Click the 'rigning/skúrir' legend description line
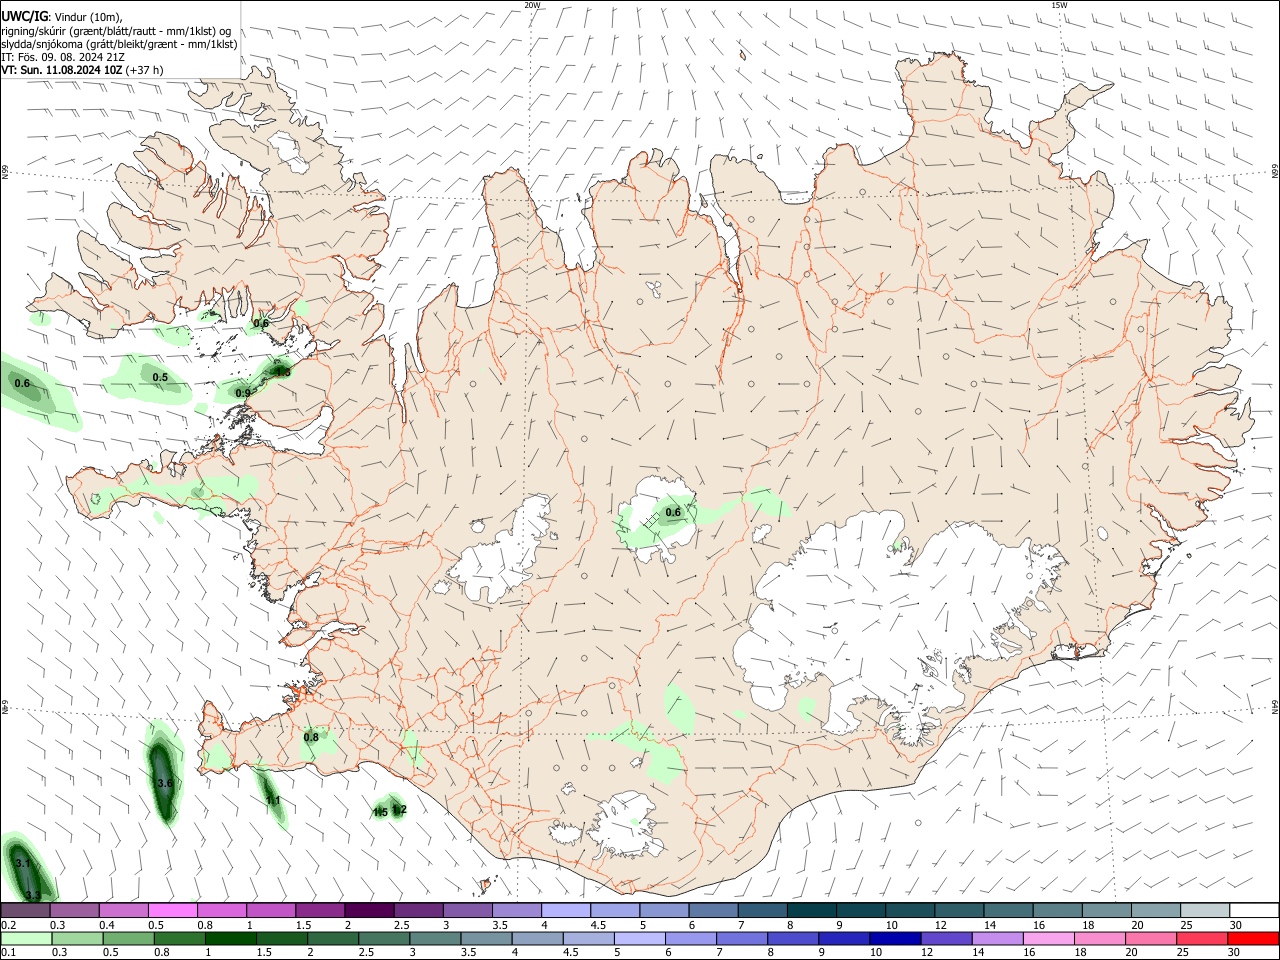The width and height of the screenshot is (1280, 960). tap(116, 31)
